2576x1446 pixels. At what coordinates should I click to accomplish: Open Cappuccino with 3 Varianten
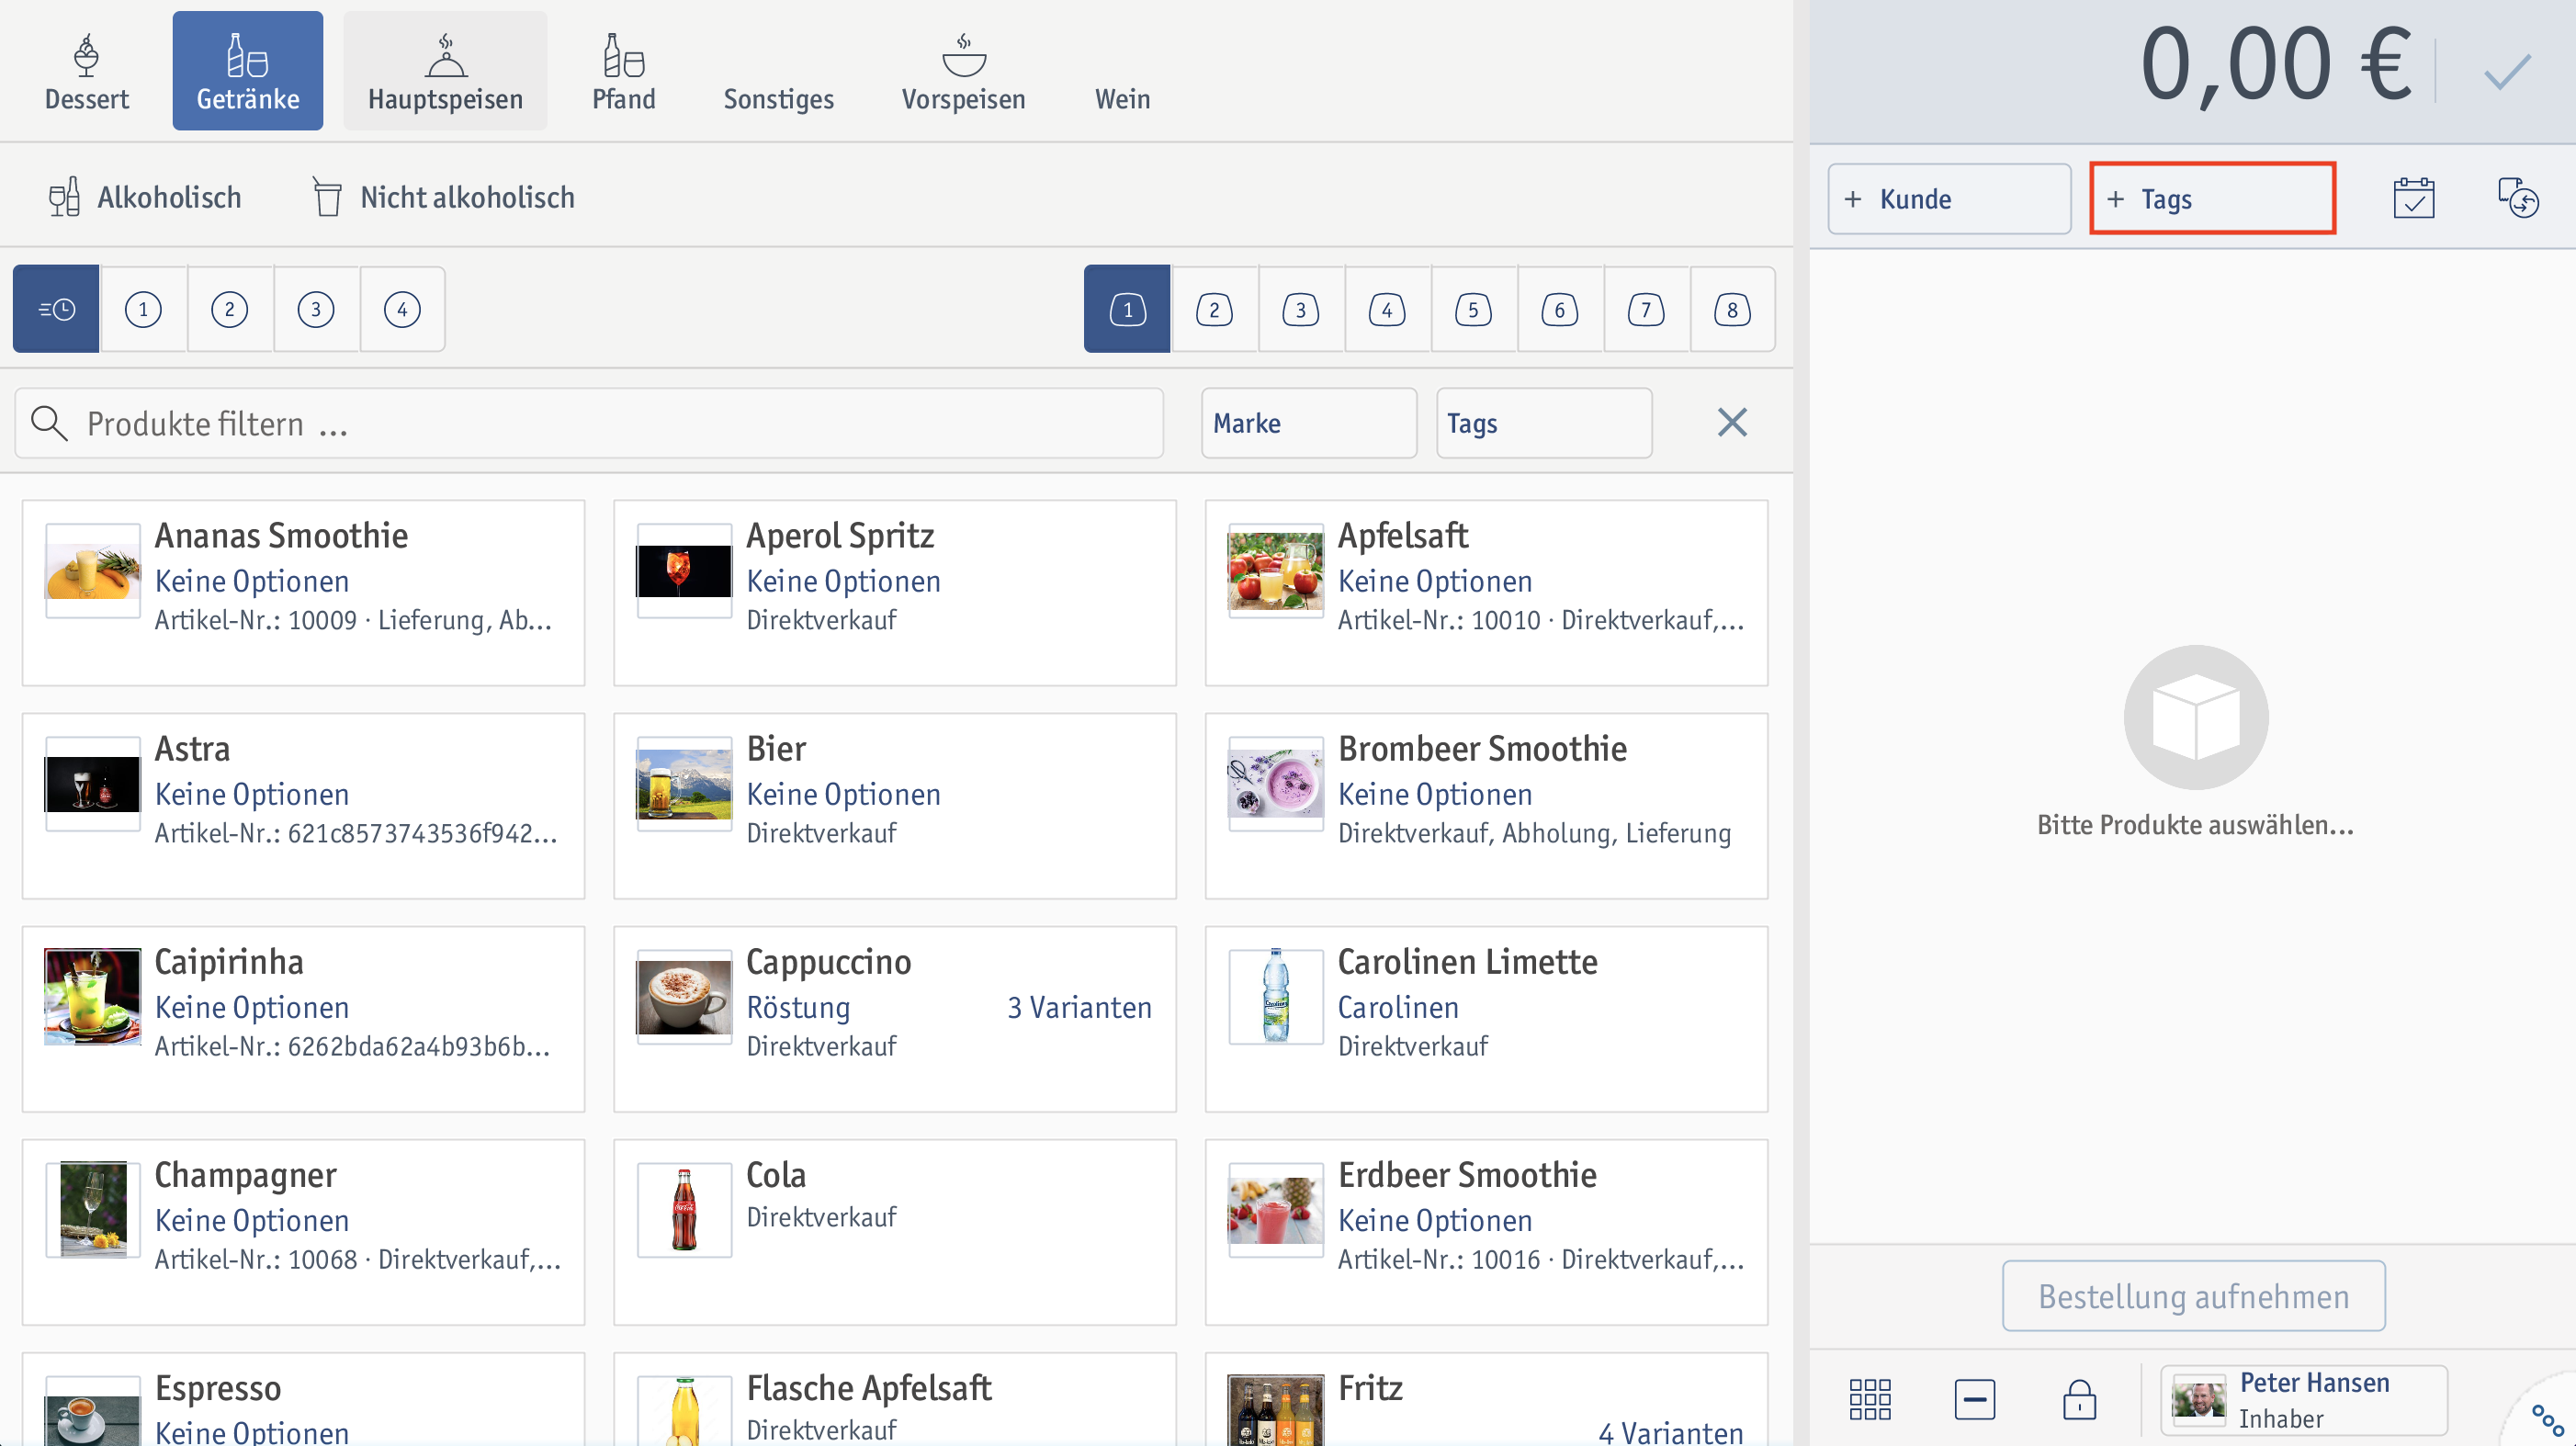[894, 1019]
